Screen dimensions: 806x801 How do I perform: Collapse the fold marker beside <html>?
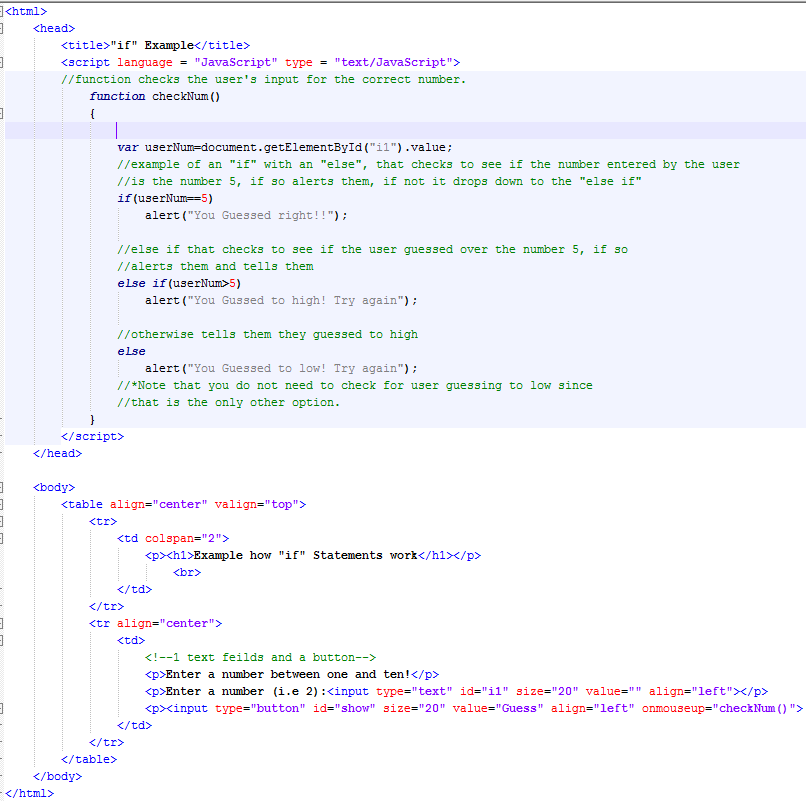[x=1, y=11]
